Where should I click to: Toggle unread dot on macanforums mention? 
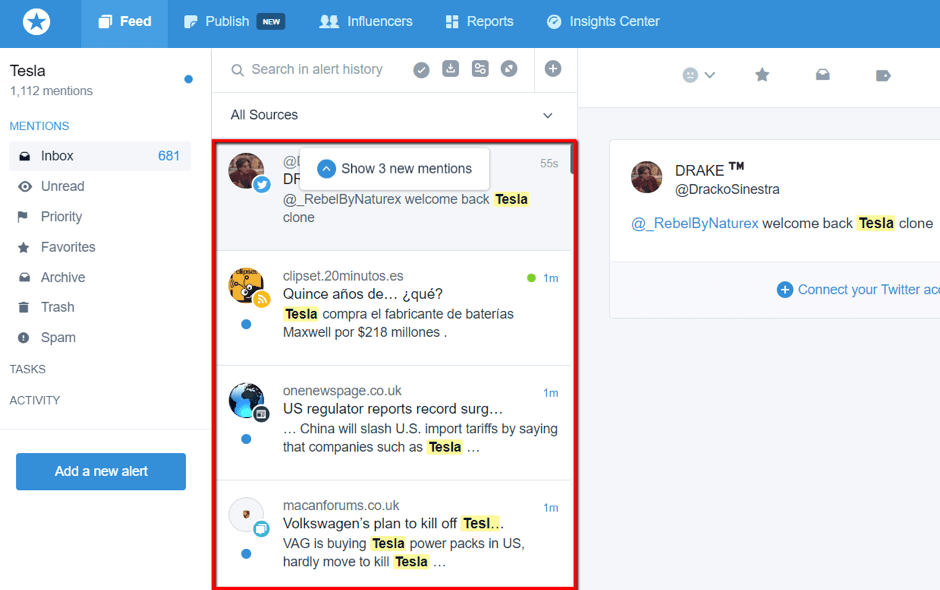click(x=246, y=554)
